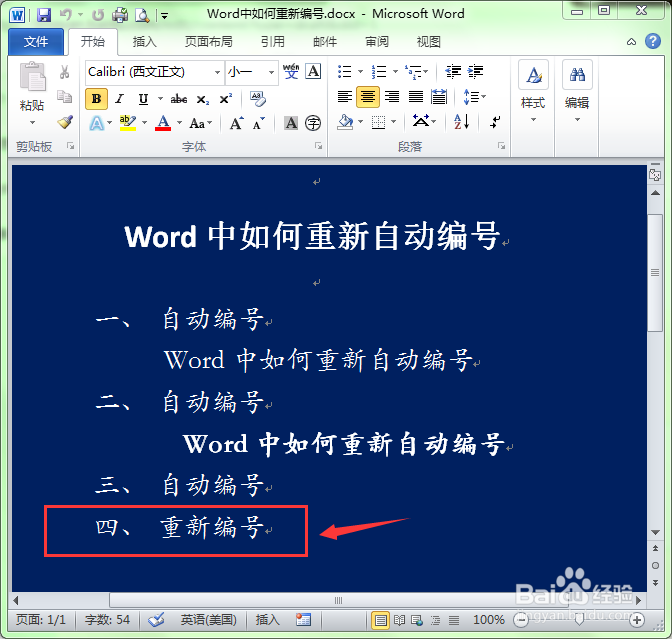The image size is (672, 639).
Task: Click the Character Border A icon
Action: (x=313, y=71)
